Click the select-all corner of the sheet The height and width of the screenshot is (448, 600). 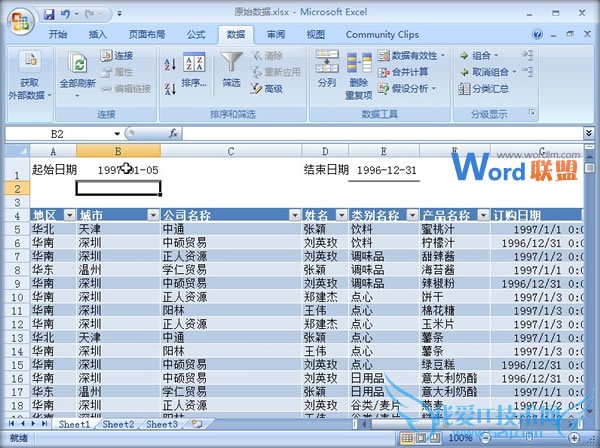click(18, 151)
